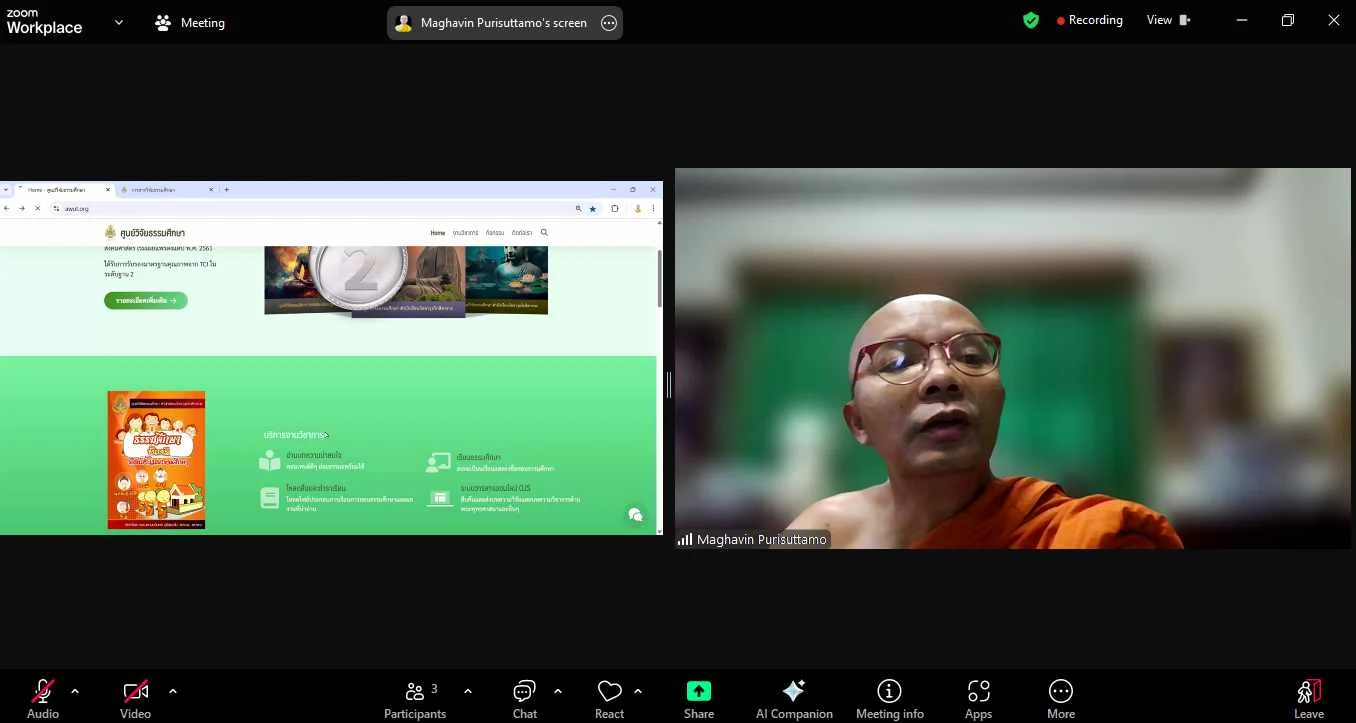
Task: Click the green Share screen button
Action: pyautogui.click(x=698, y=698)
